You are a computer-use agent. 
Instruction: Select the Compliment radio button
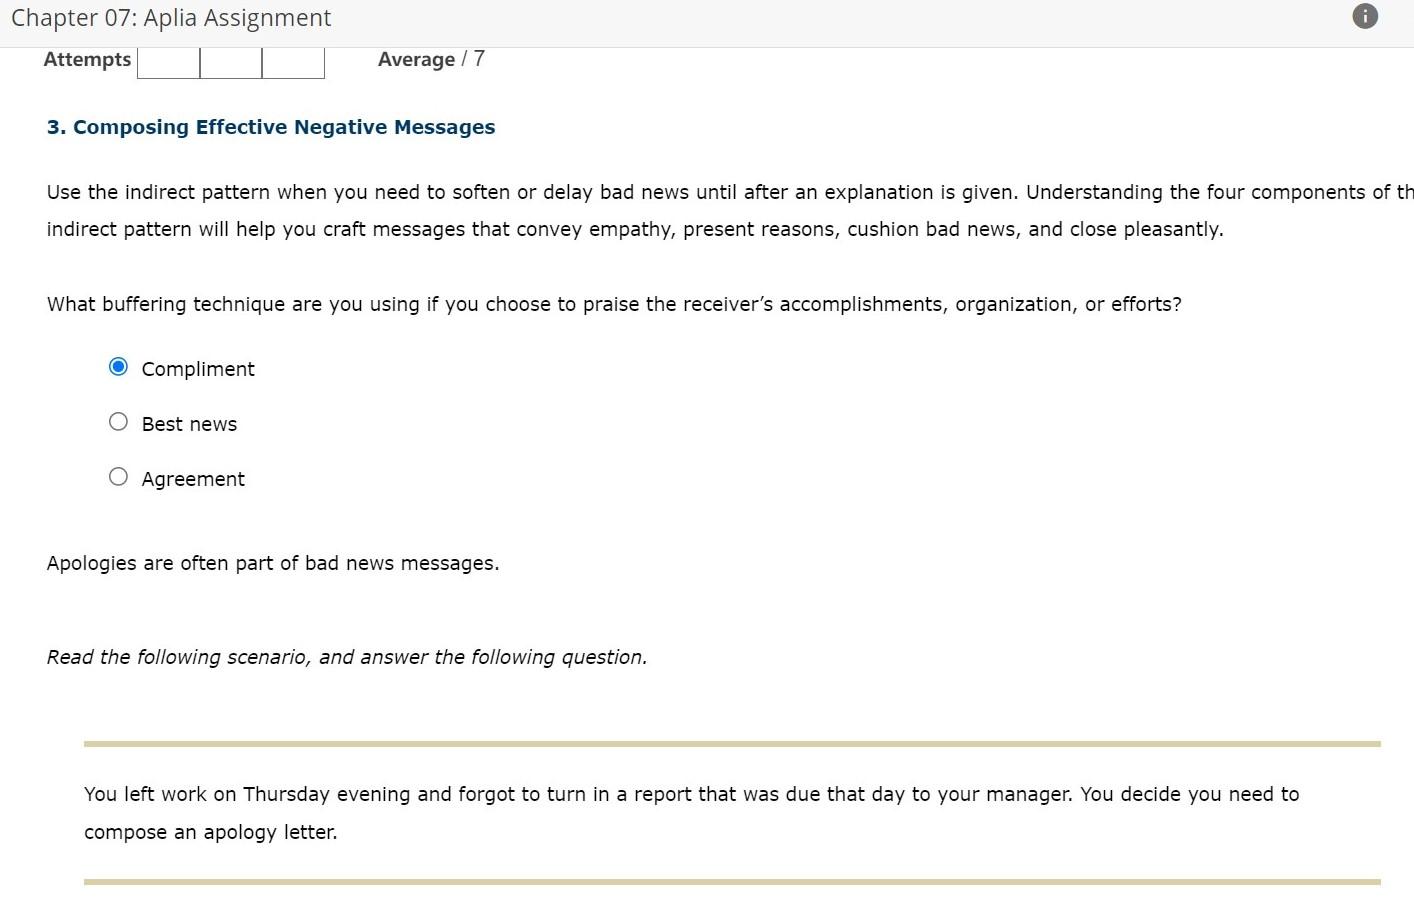pos(118,366)
